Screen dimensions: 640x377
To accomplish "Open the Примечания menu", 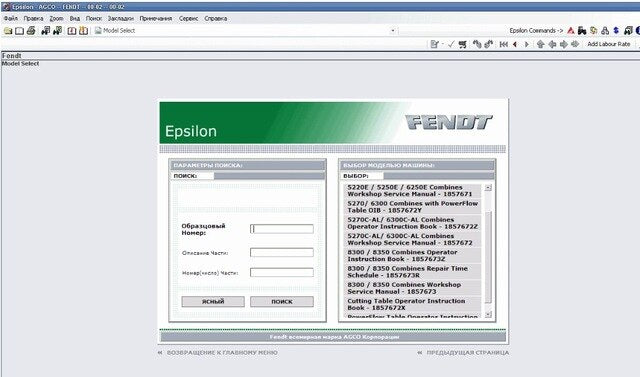I will click(156, 18).
